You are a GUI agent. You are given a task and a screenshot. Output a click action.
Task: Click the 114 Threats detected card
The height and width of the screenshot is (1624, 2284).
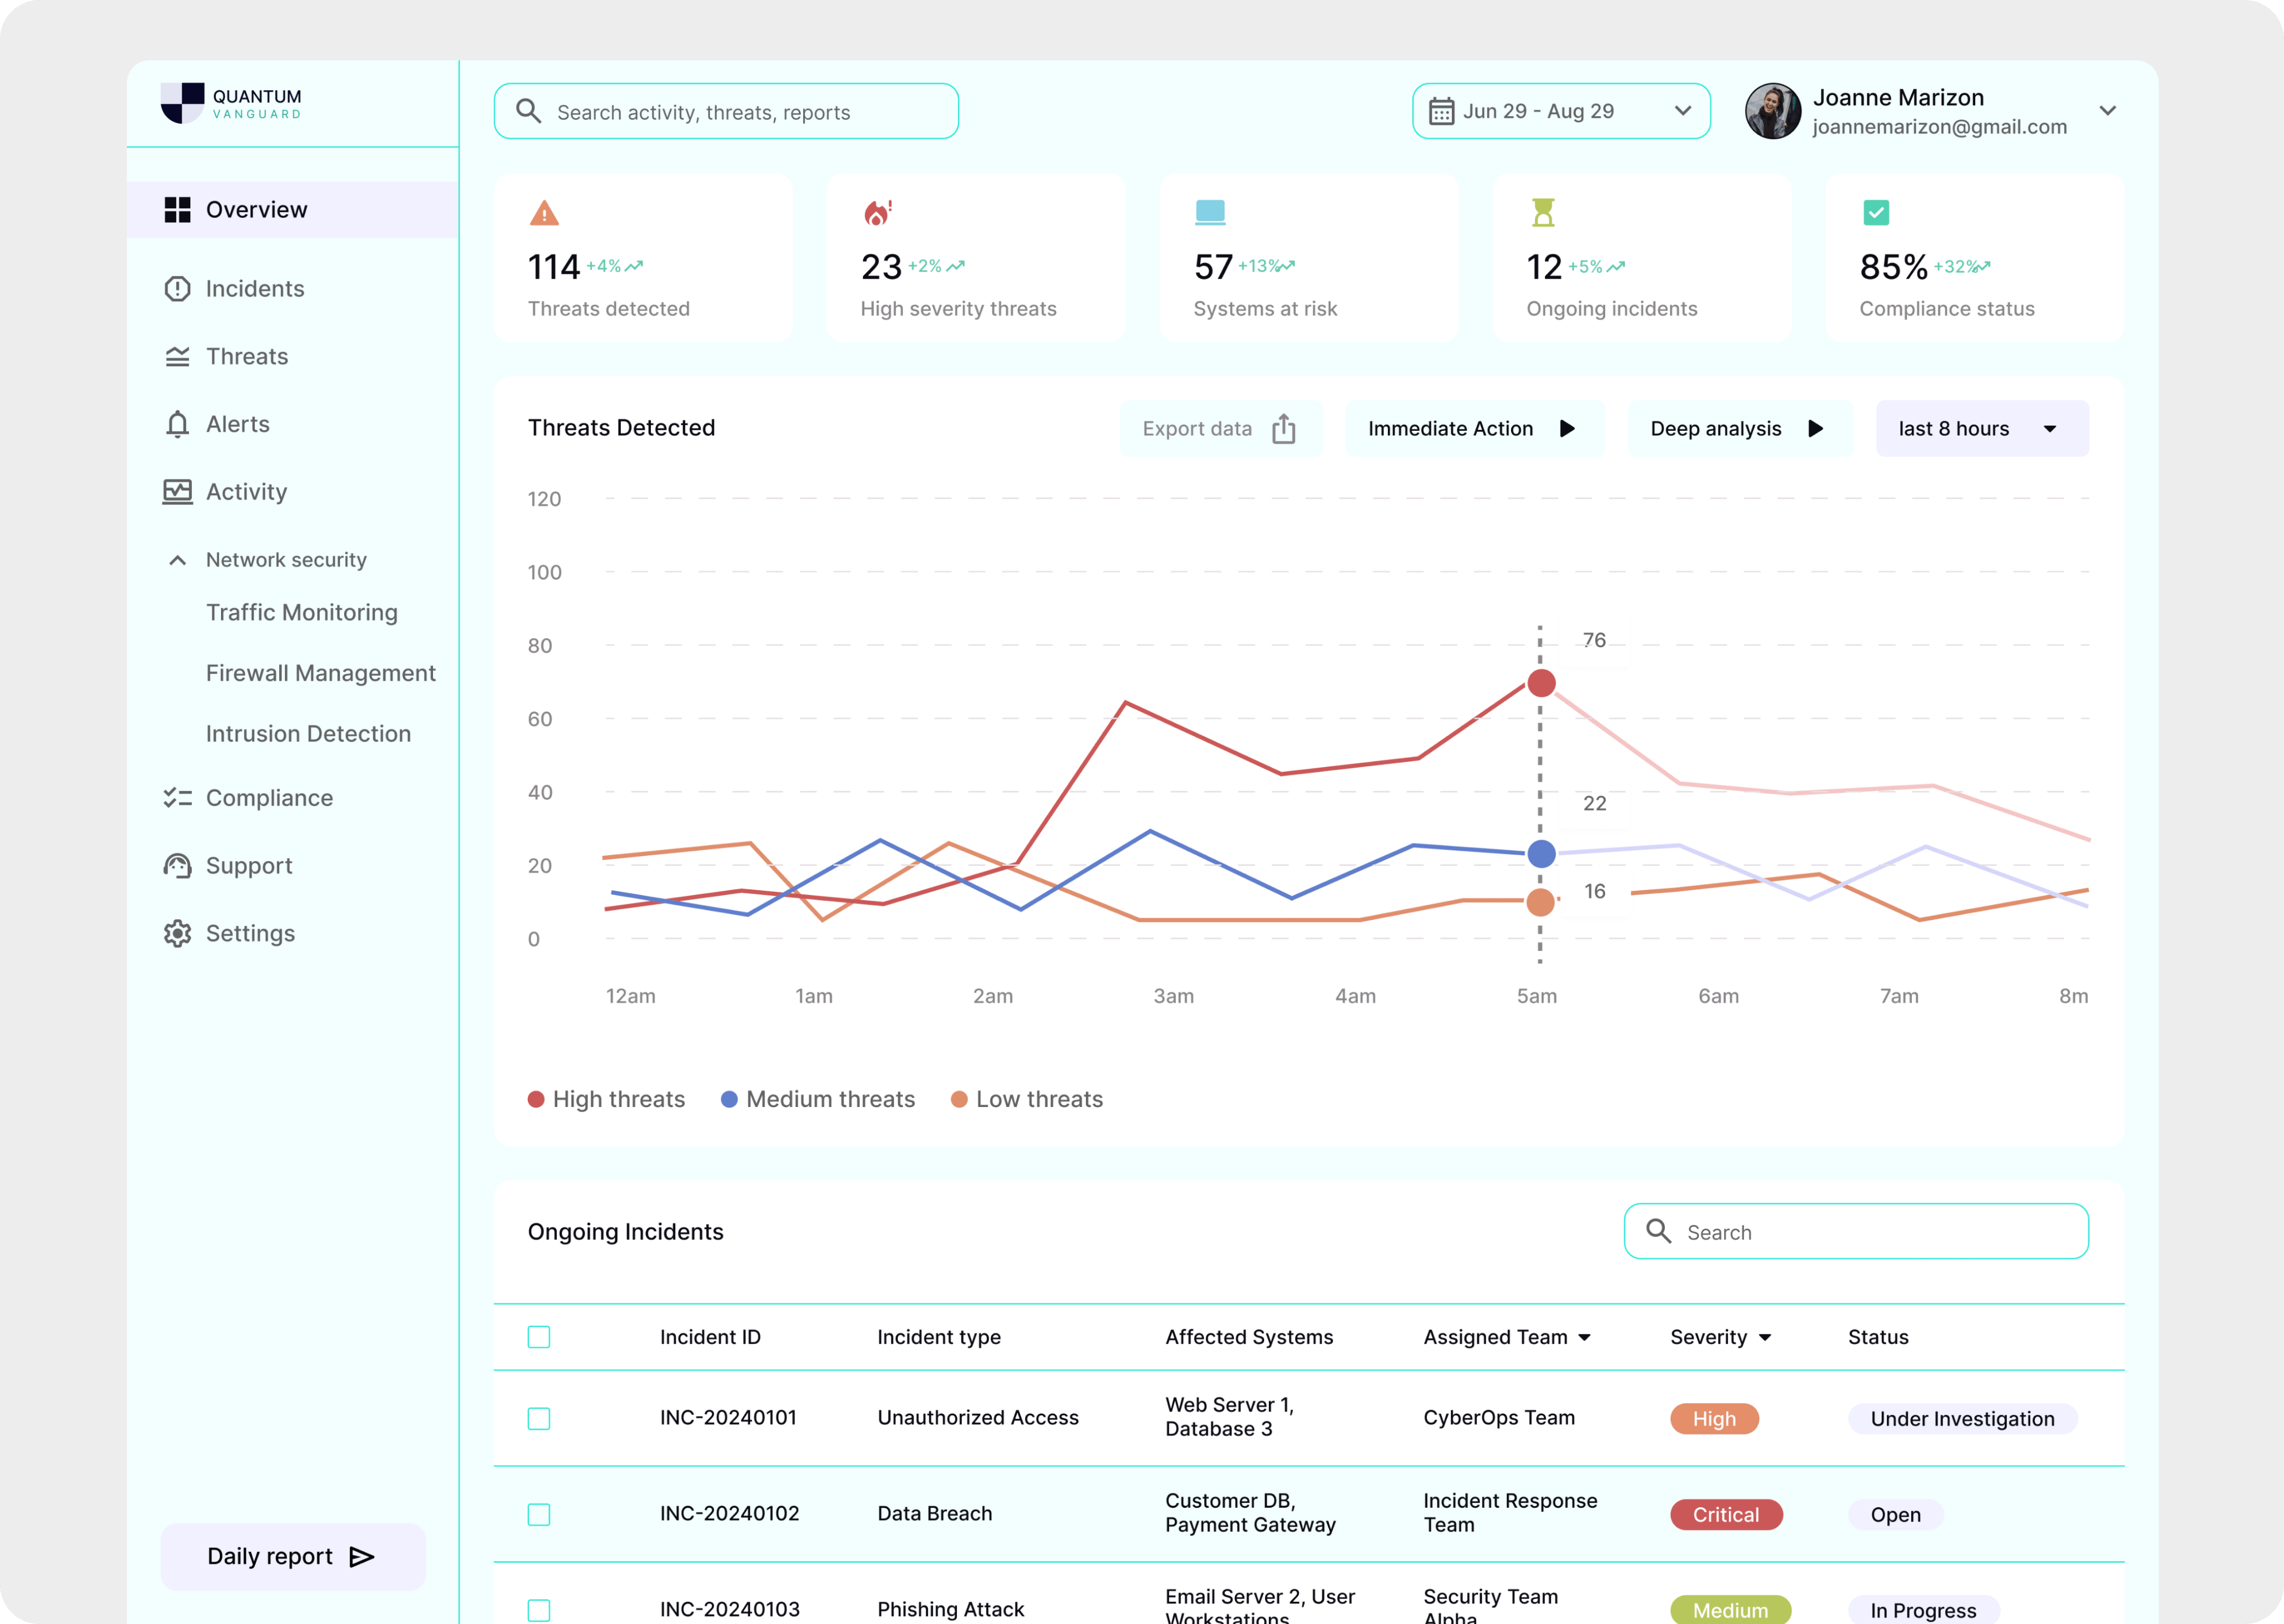click(642, 257)
